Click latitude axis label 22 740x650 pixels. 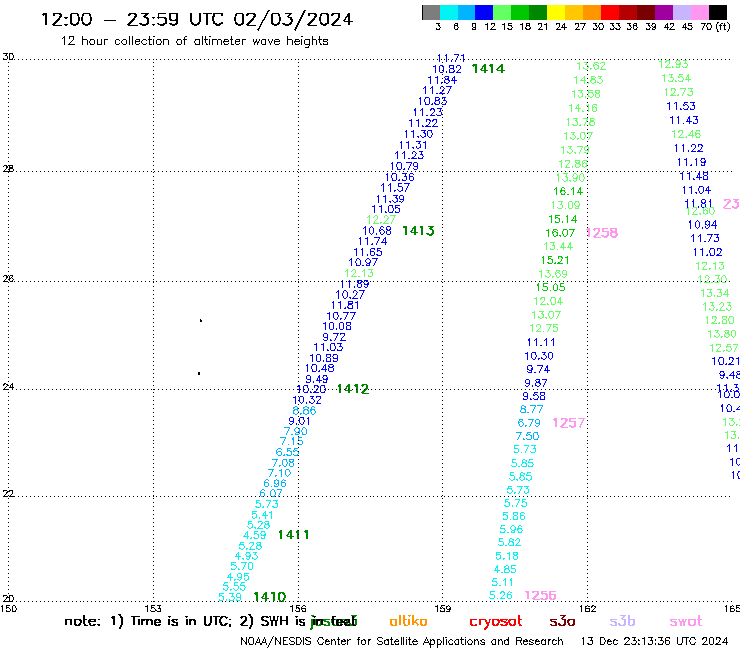[8, 494]
